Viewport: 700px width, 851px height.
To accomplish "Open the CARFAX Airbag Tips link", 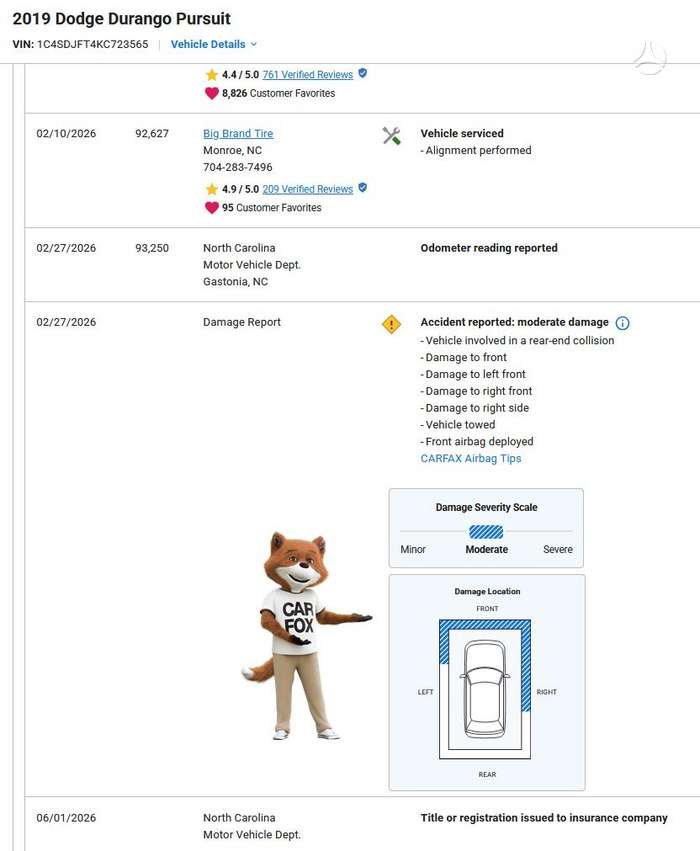I will tap(471, 458).
